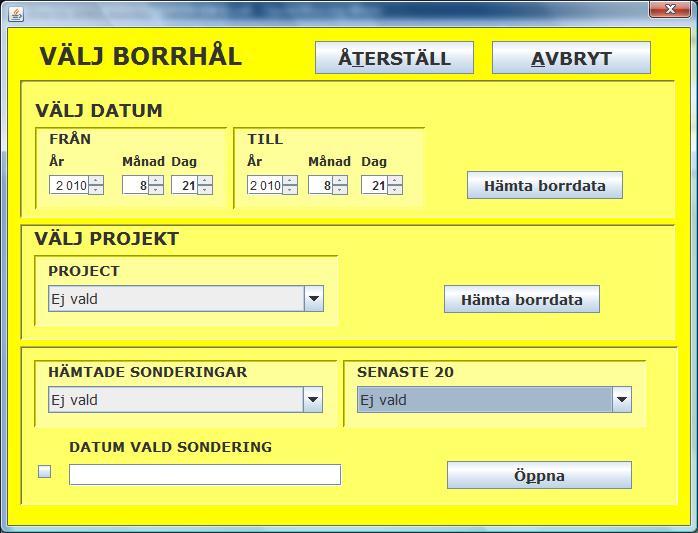Close the window with the X button
This screenshot has width=698, height=533.
(x=670, y=9)
